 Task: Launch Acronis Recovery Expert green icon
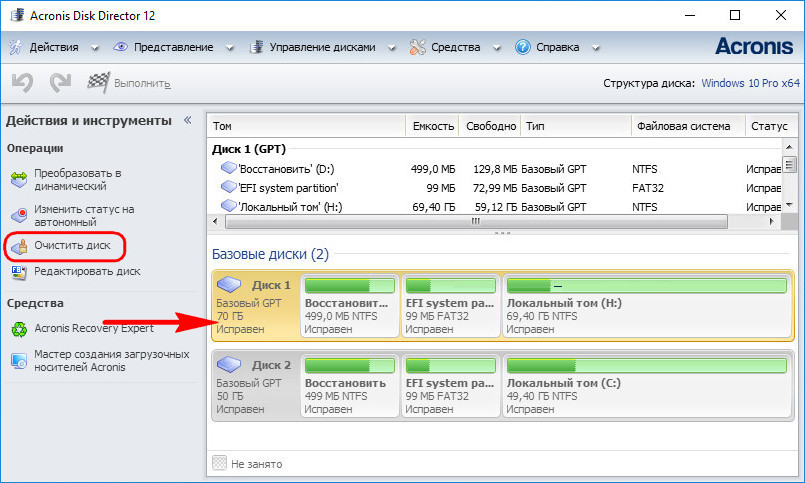click(x=19, y=329)
